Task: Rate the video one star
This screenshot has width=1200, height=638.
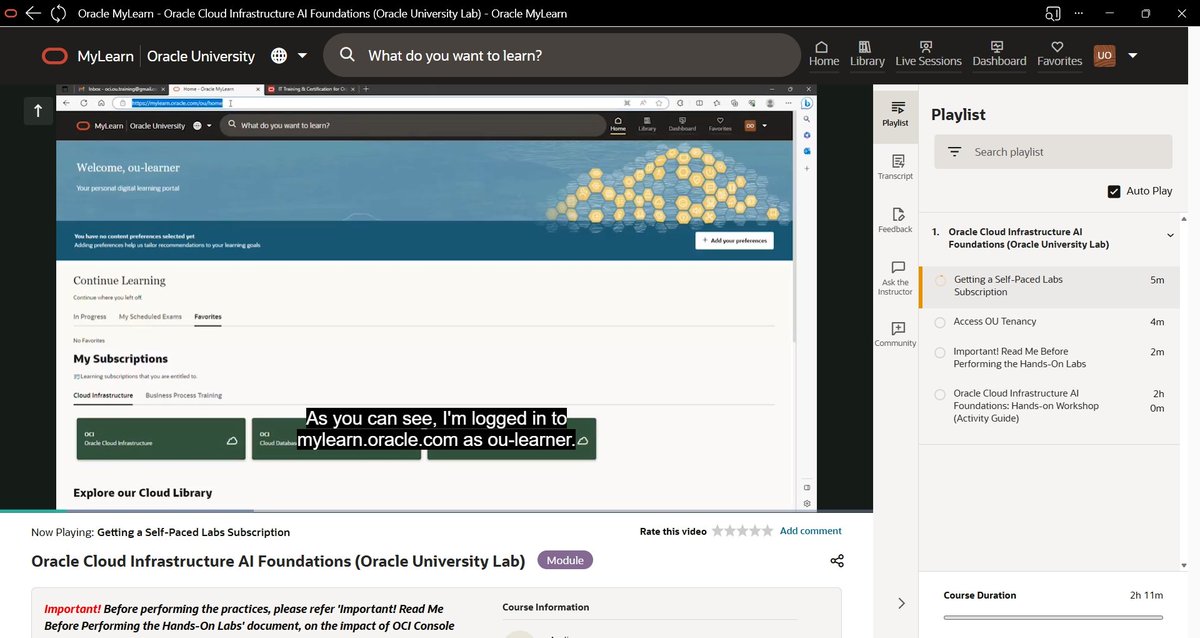Action: (x=718, y=531)
